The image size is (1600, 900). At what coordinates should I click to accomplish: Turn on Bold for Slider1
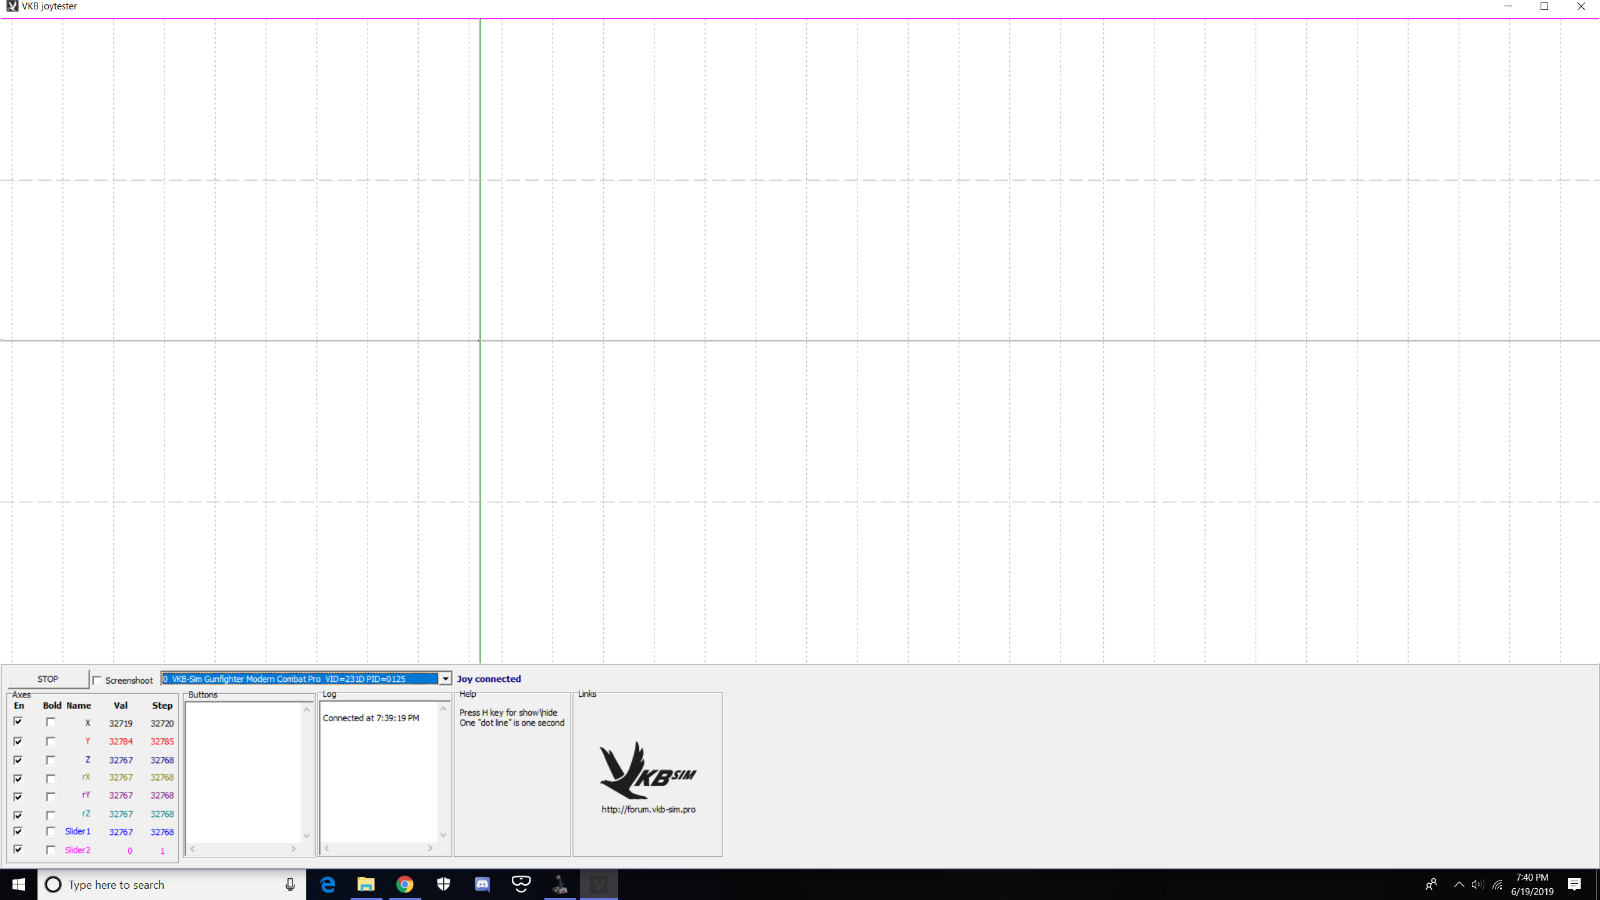pos(51,831)
